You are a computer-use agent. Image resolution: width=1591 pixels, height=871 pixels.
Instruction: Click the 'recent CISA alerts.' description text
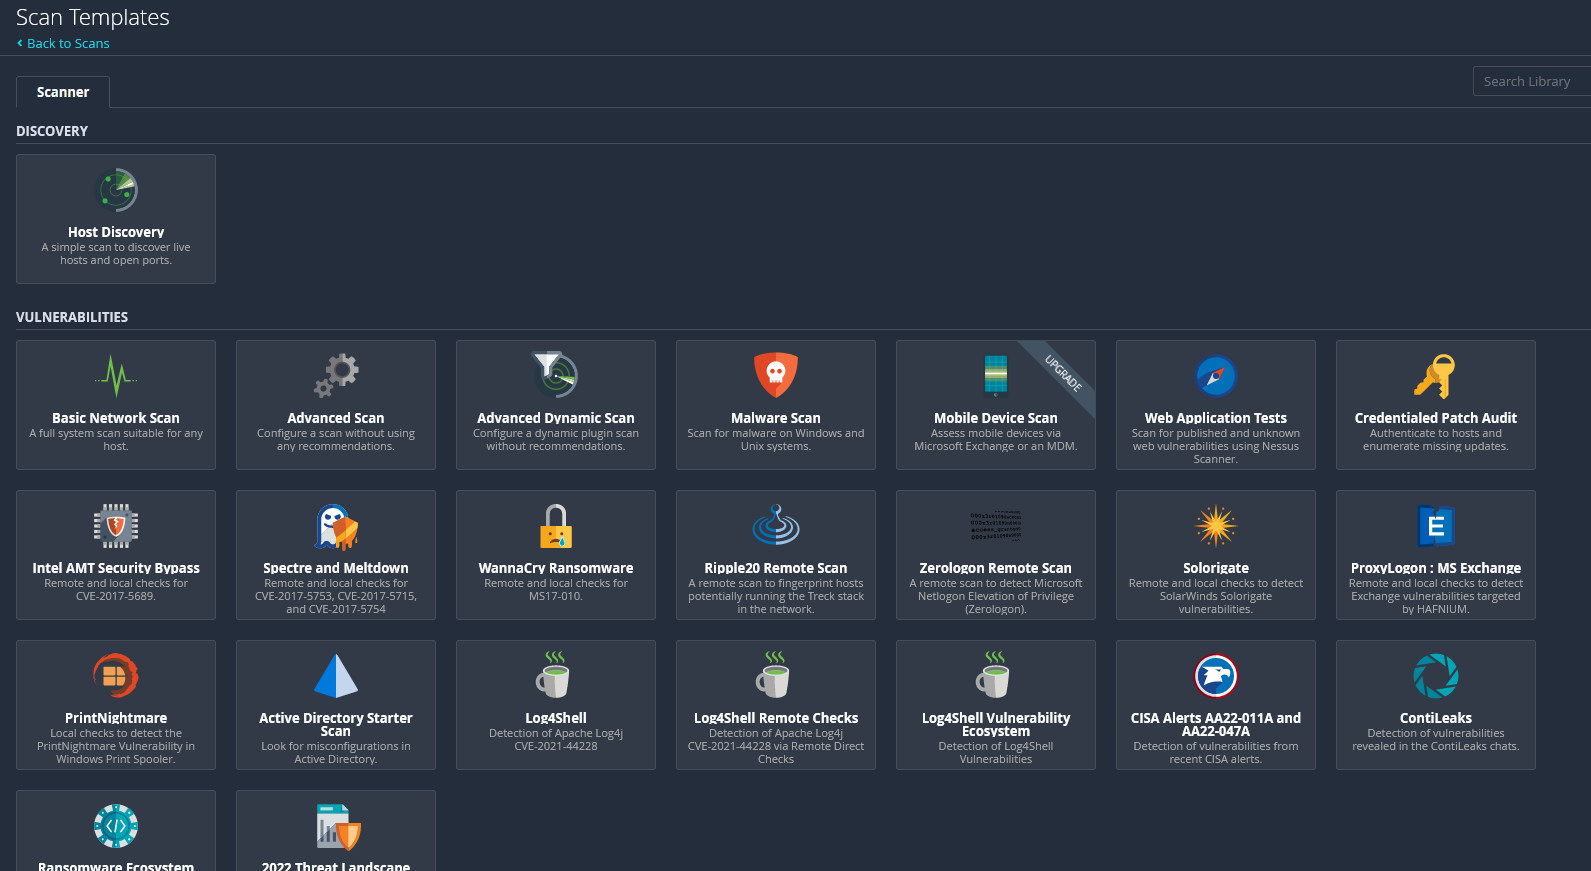pos(1216,759)
